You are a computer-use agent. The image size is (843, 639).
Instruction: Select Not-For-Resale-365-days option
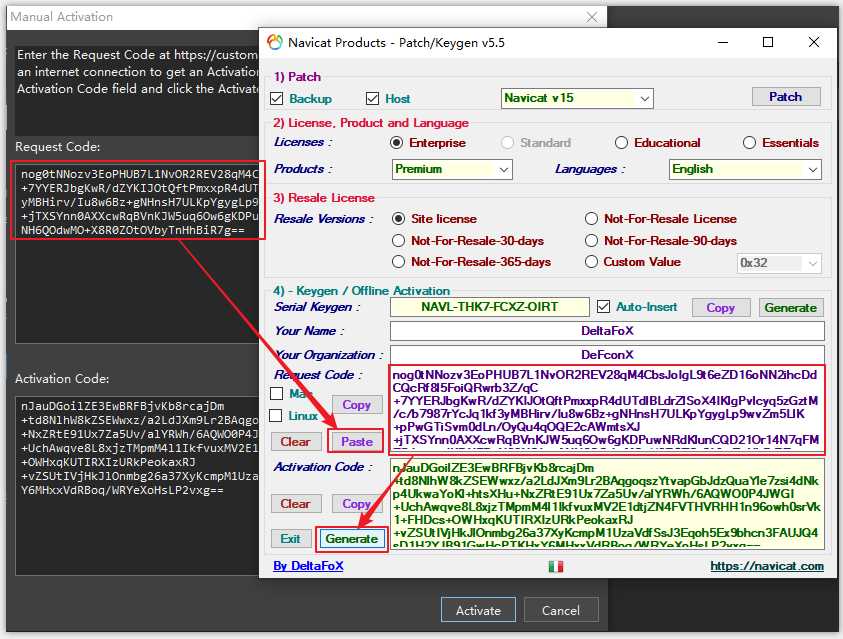tap(398, 262)
